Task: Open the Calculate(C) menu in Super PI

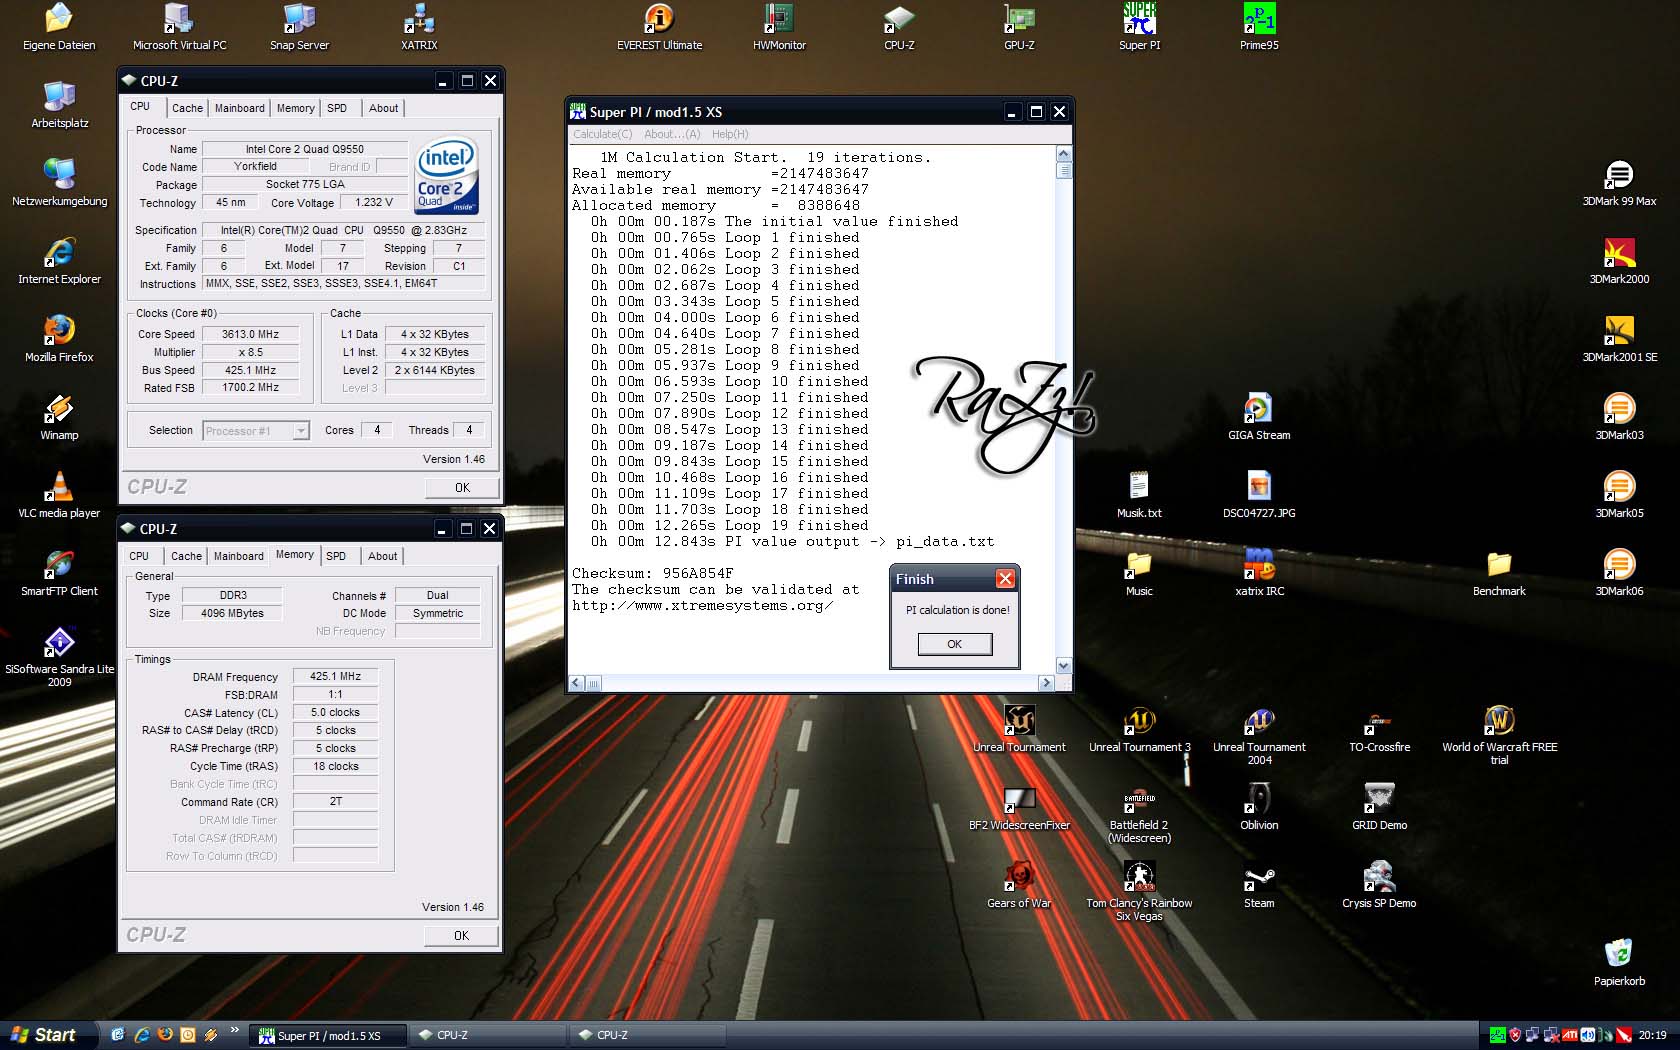Action: coord(602,134)
